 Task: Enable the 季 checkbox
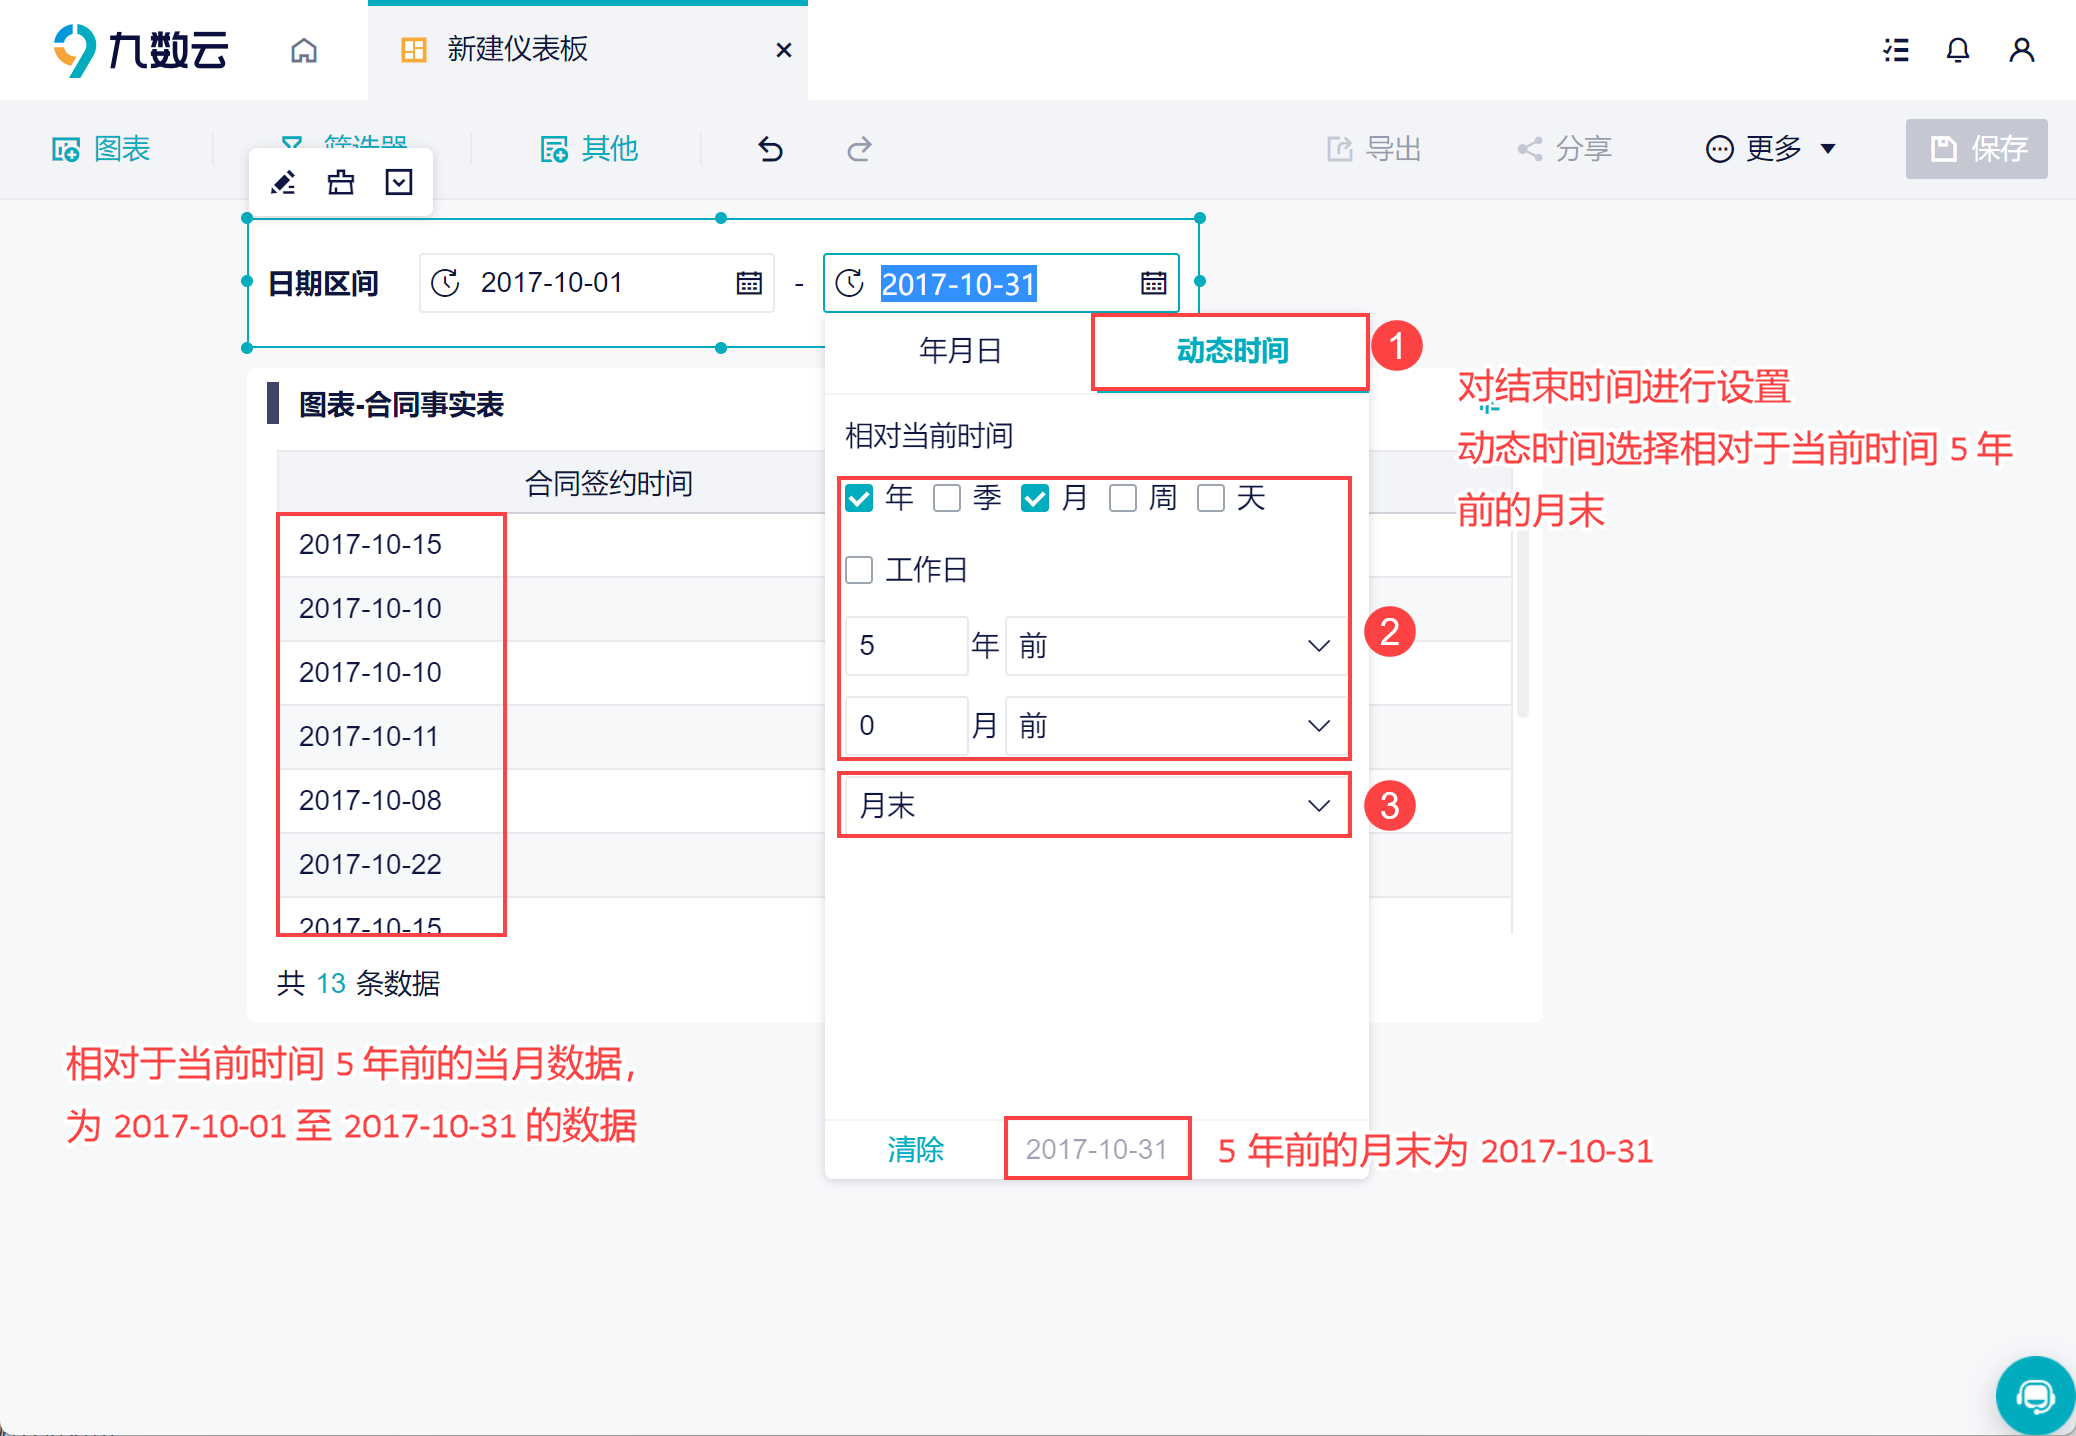click(x=947, y=498)
